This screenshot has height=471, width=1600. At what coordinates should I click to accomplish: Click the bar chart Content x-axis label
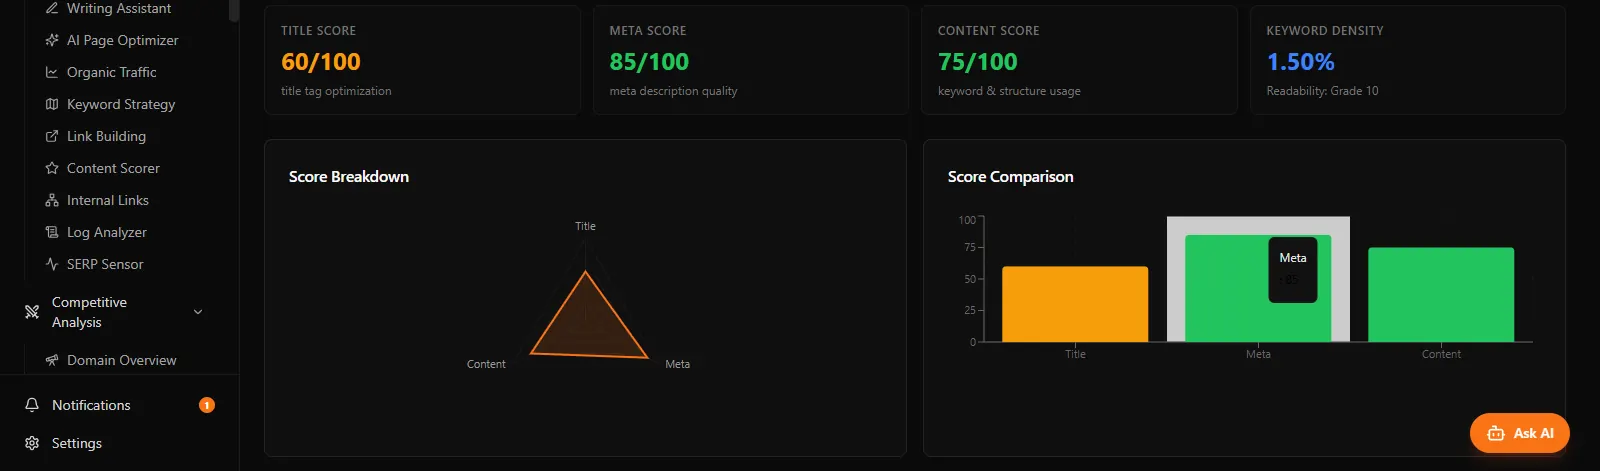(x=1441, y=354)
